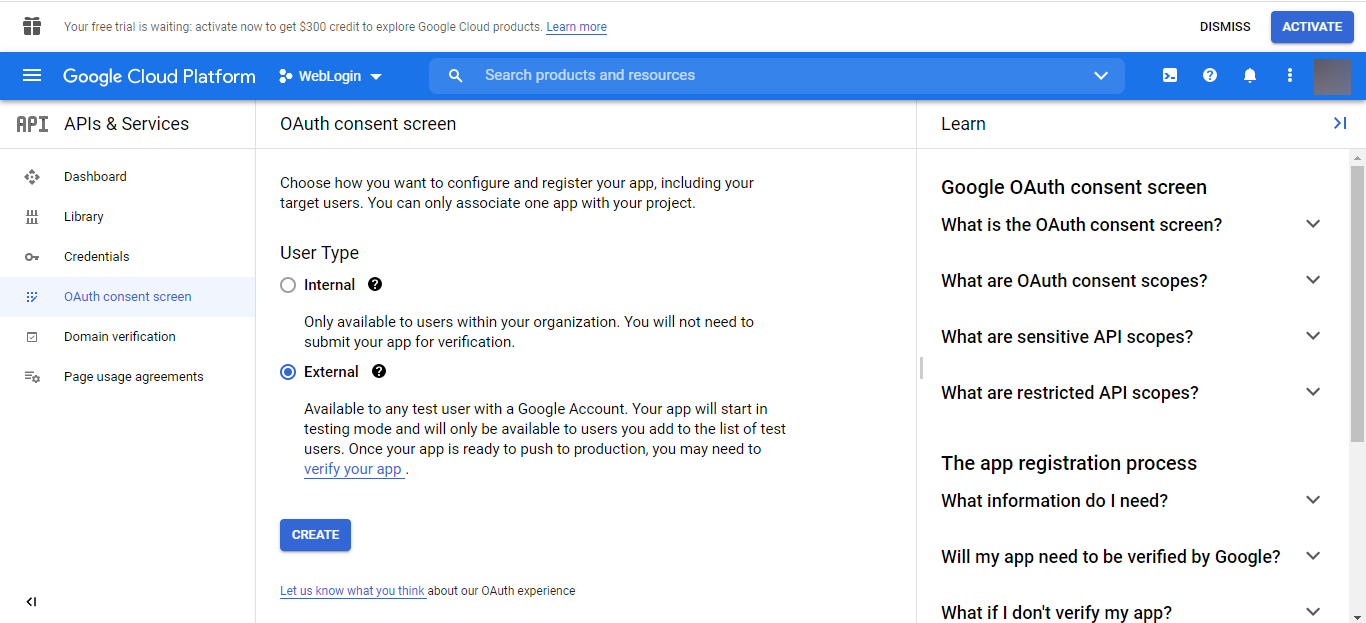Open the main hamburger navigation menu
1366x623 pixels.
32,76
